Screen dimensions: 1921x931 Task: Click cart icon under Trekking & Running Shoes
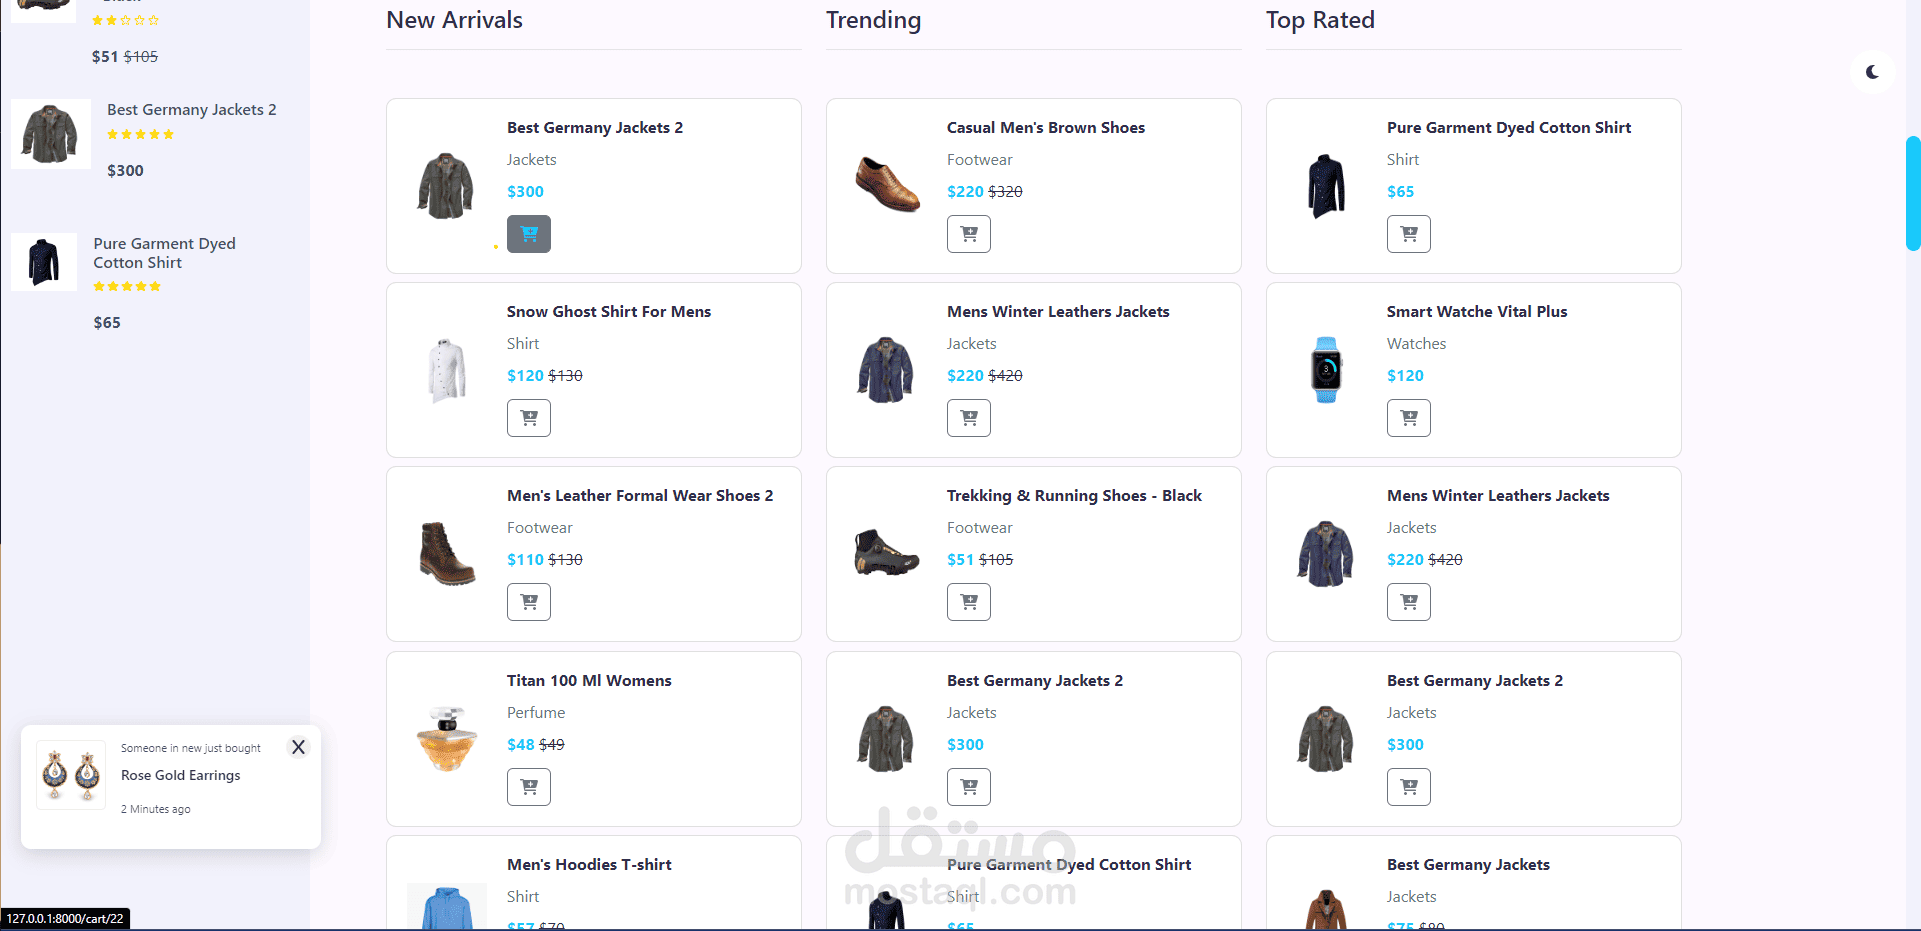(969, 602)
